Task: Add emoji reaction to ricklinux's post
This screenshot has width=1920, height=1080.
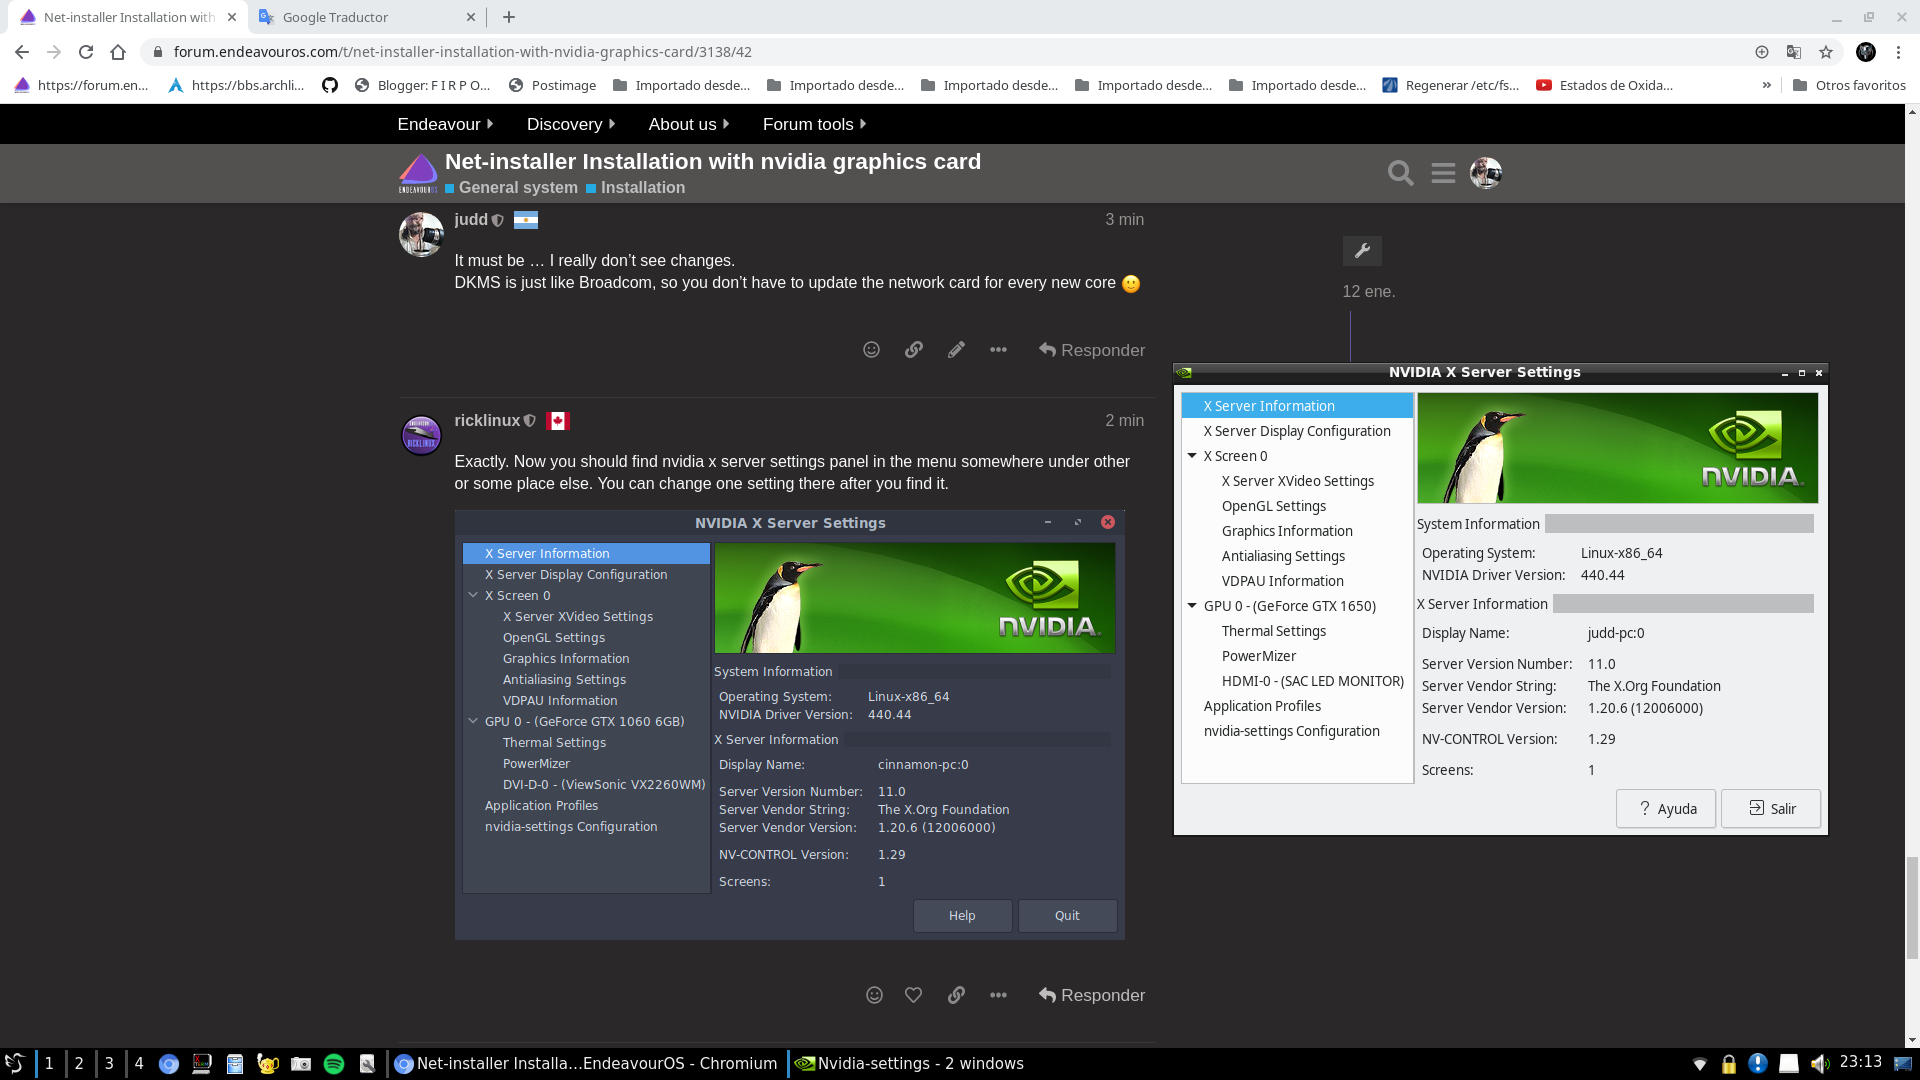Action: click(874, 995)
